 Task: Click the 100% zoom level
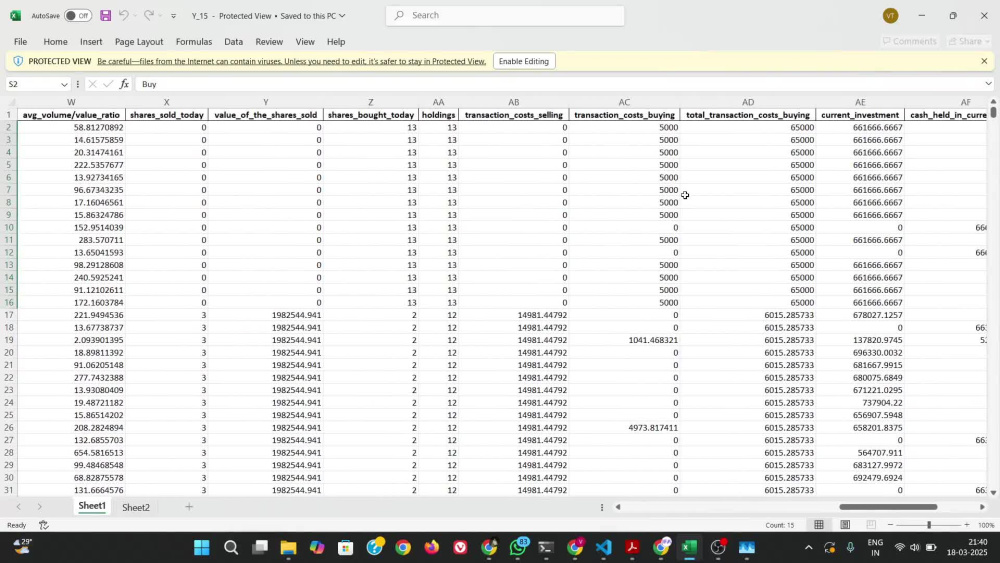click(x=986, y=525)
